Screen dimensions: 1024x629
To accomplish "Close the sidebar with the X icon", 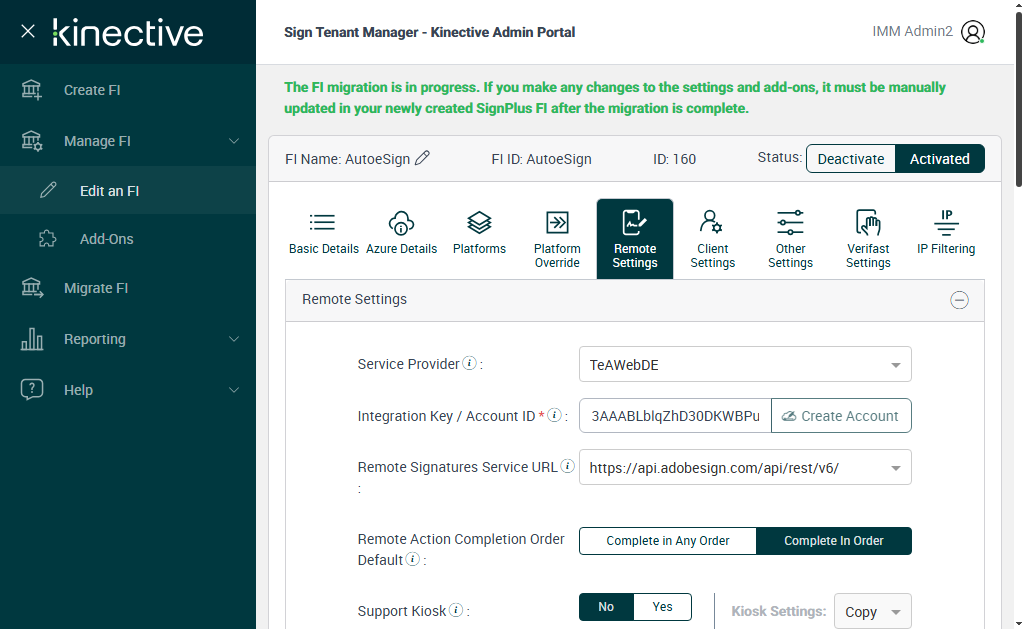I will [x=27, y=31].
